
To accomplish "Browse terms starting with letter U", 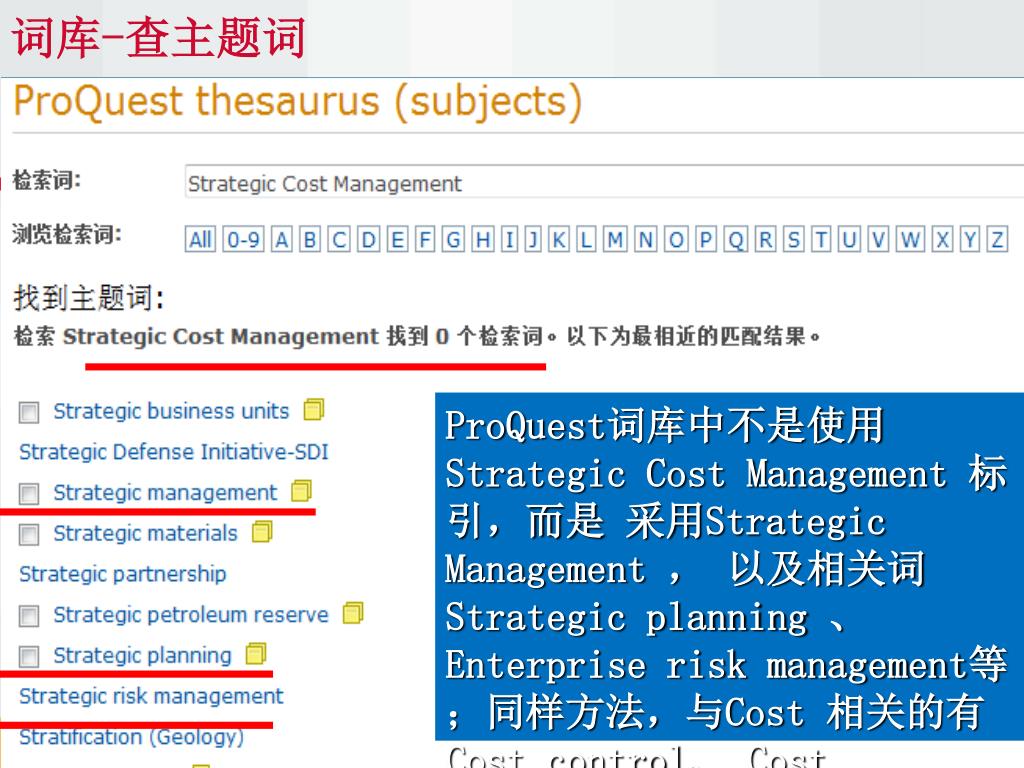I will pyautogui.click(x=849, y=240).
